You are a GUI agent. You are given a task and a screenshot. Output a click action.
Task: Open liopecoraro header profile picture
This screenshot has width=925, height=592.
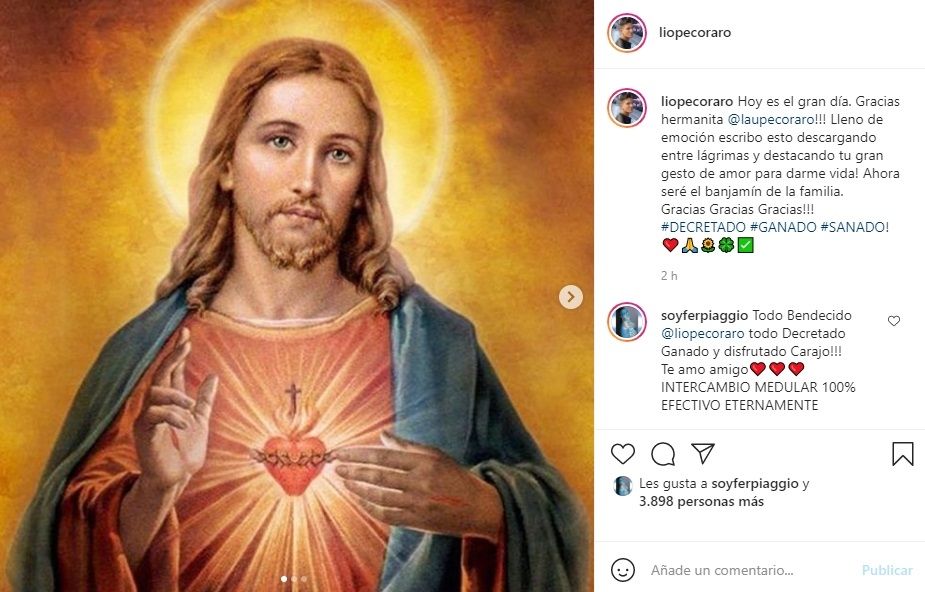pyautogui.click(x=627, y=32)
